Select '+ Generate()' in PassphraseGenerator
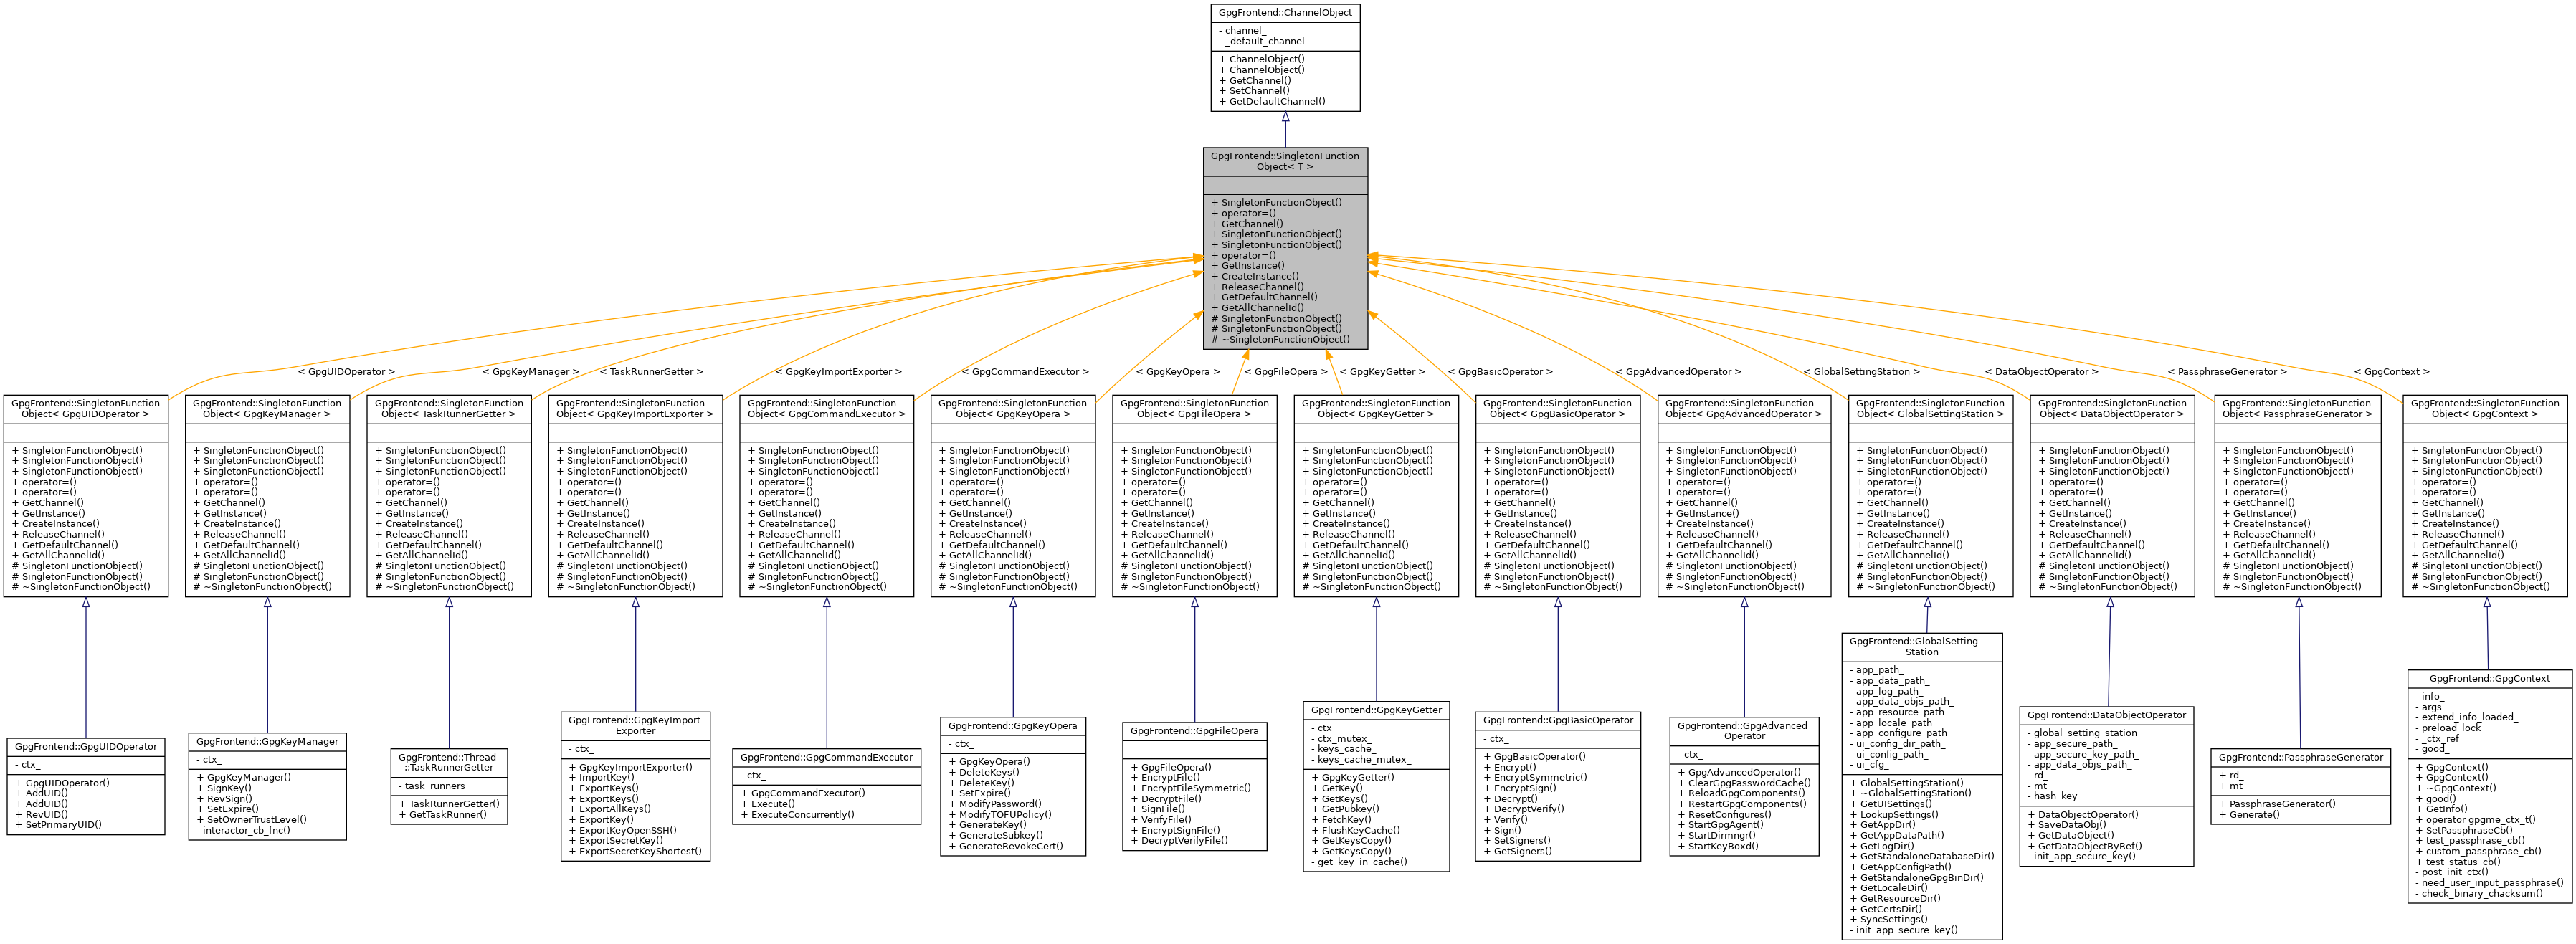The image size is (2576, 944). tap(2249, 815)
